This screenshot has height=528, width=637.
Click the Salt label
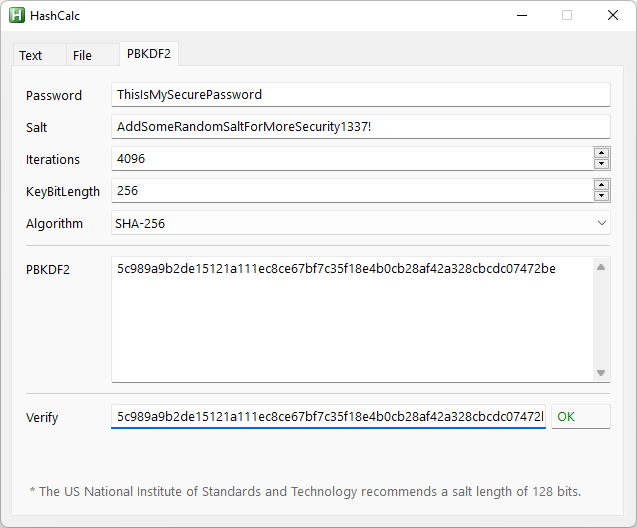(37, 128)
